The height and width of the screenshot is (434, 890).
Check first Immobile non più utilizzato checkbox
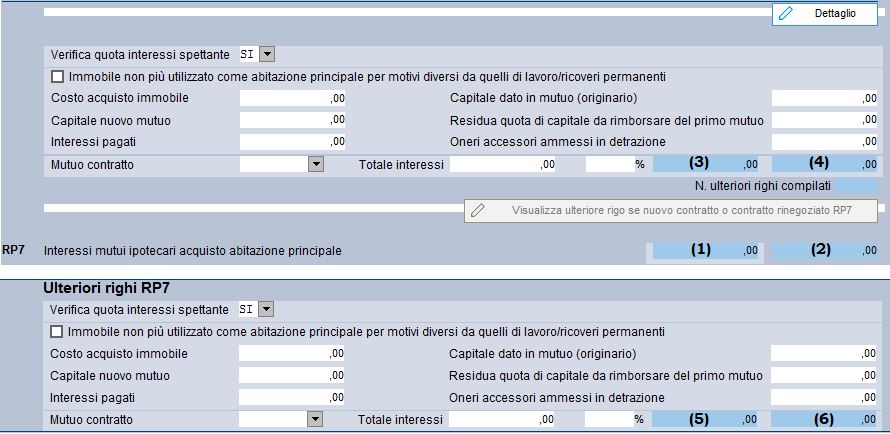57,77
